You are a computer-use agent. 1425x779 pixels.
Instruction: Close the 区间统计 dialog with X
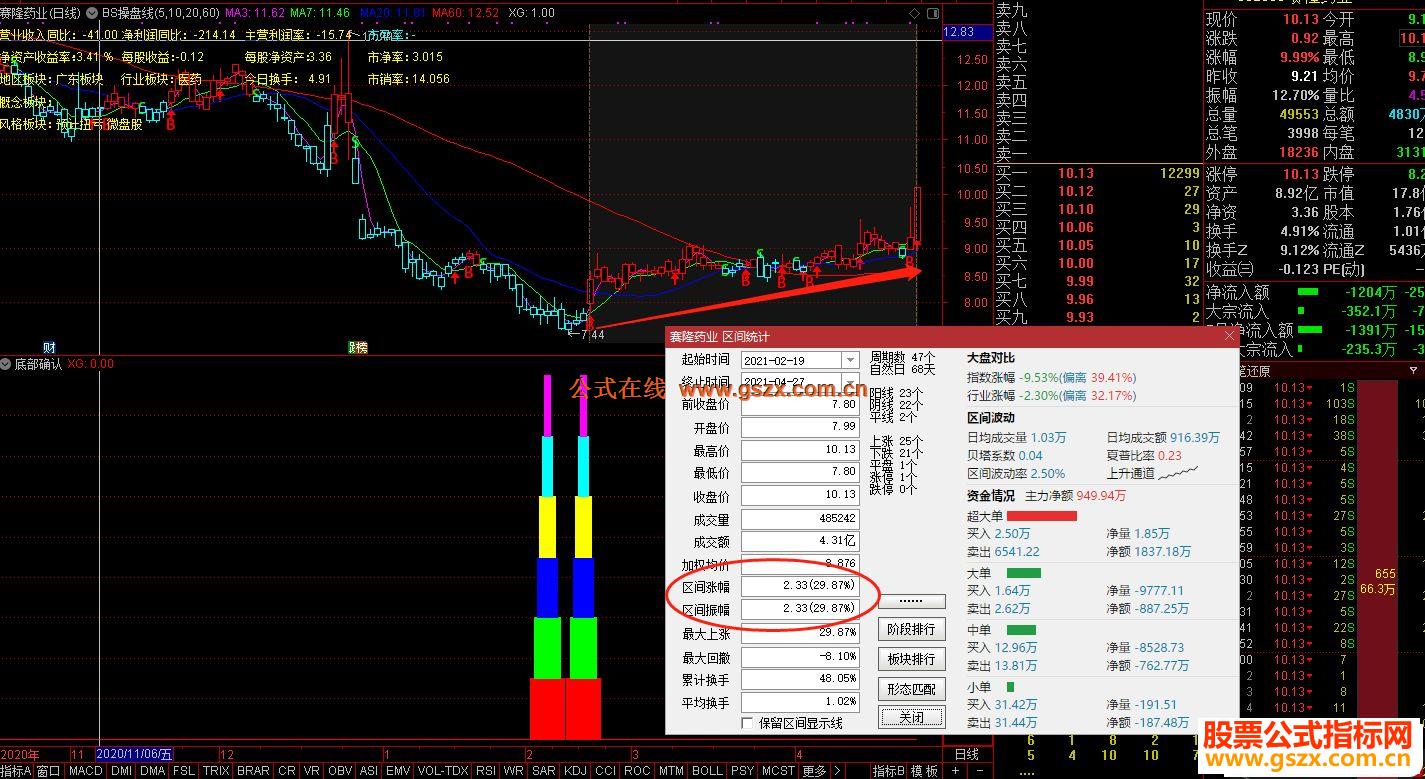coord(1230,337)
